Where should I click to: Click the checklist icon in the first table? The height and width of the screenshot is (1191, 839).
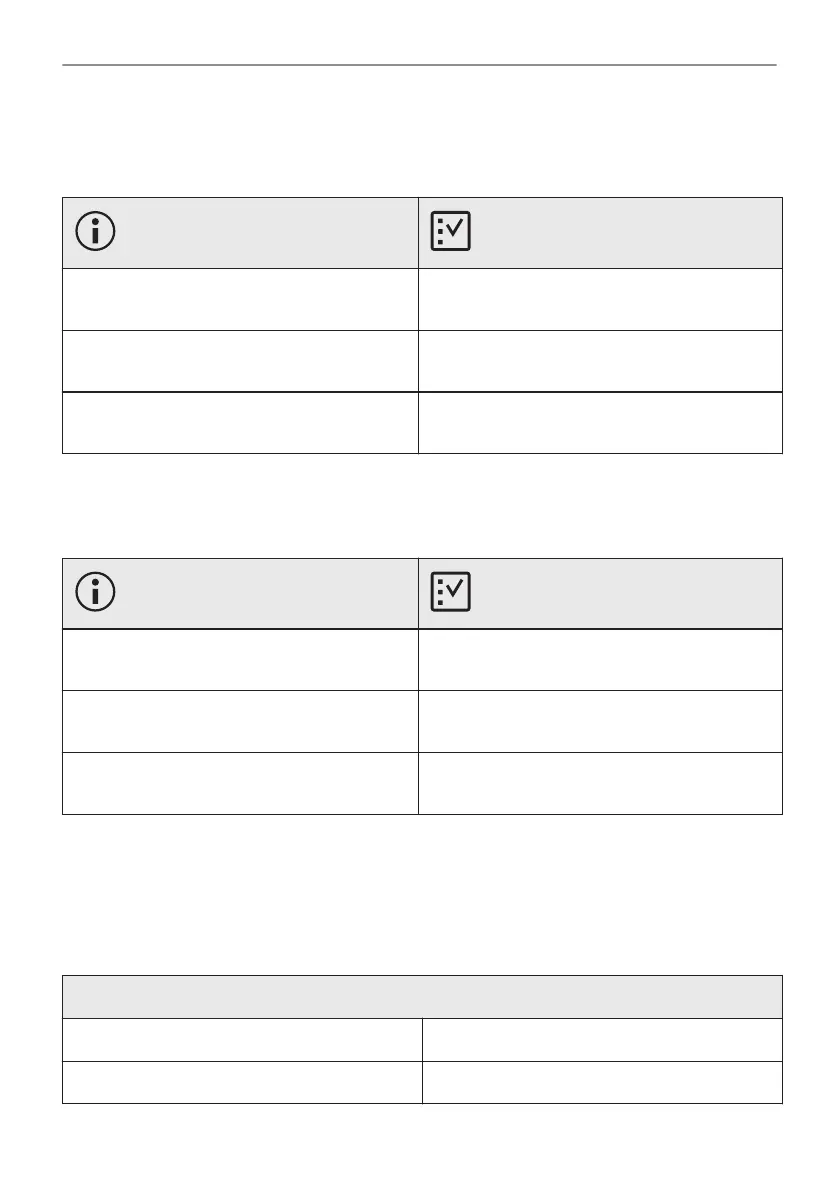[450, 232]
